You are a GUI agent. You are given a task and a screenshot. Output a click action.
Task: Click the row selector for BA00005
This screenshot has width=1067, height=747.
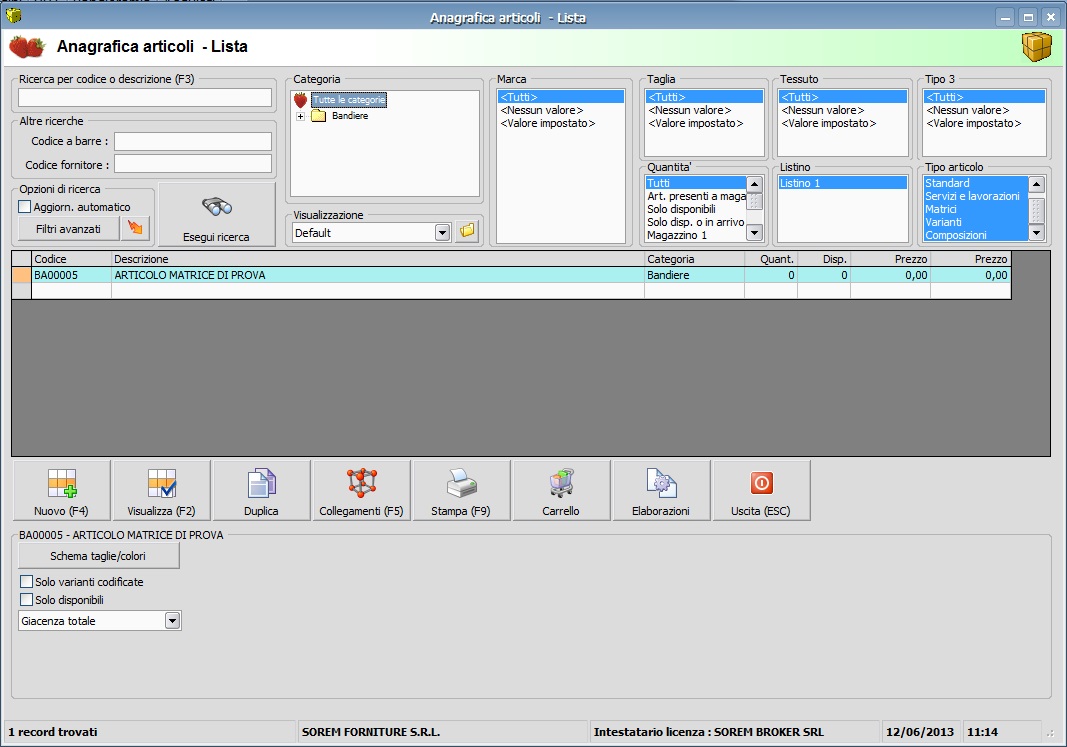click(22, 275)
